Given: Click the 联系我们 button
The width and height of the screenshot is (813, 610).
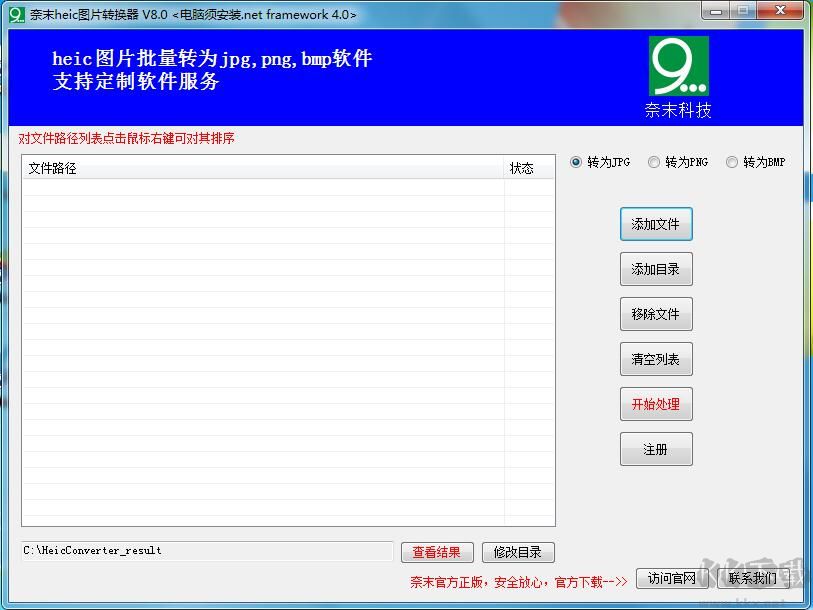Looking at the screenshot, I should click(753, 578).
